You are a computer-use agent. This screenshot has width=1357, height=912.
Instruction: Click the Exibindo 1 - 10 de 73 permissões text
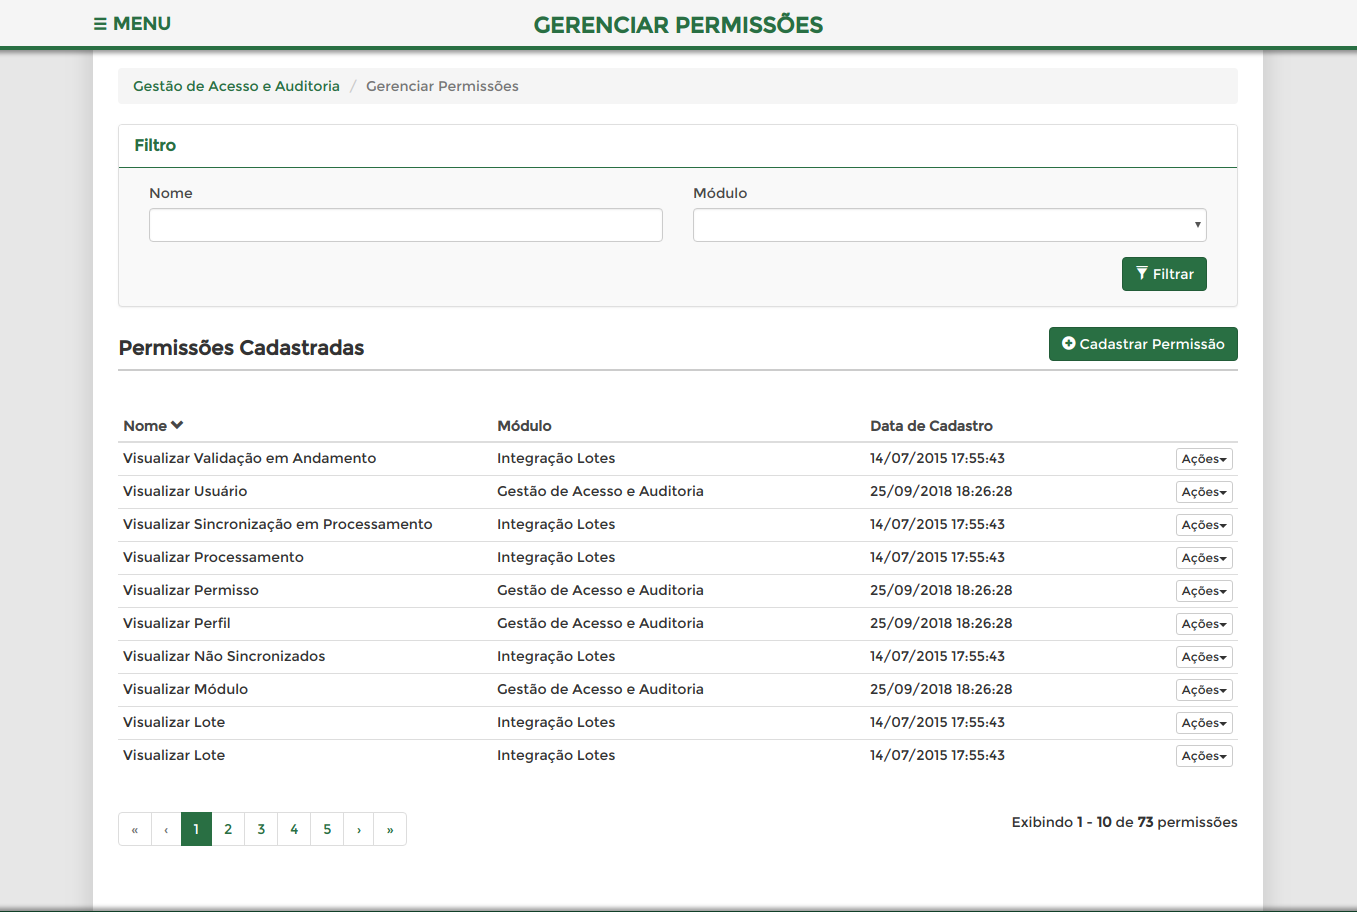point(1125,822)
